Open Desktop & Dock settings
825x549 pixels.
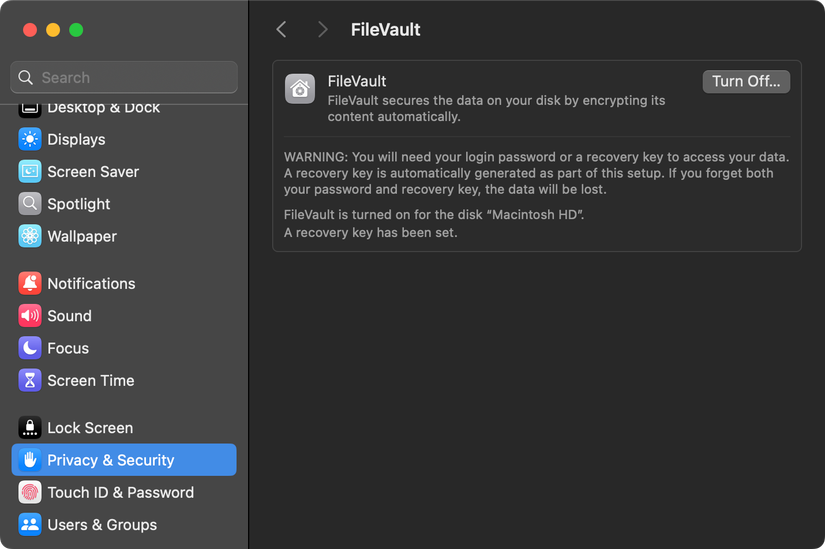[x=103, y=108]
